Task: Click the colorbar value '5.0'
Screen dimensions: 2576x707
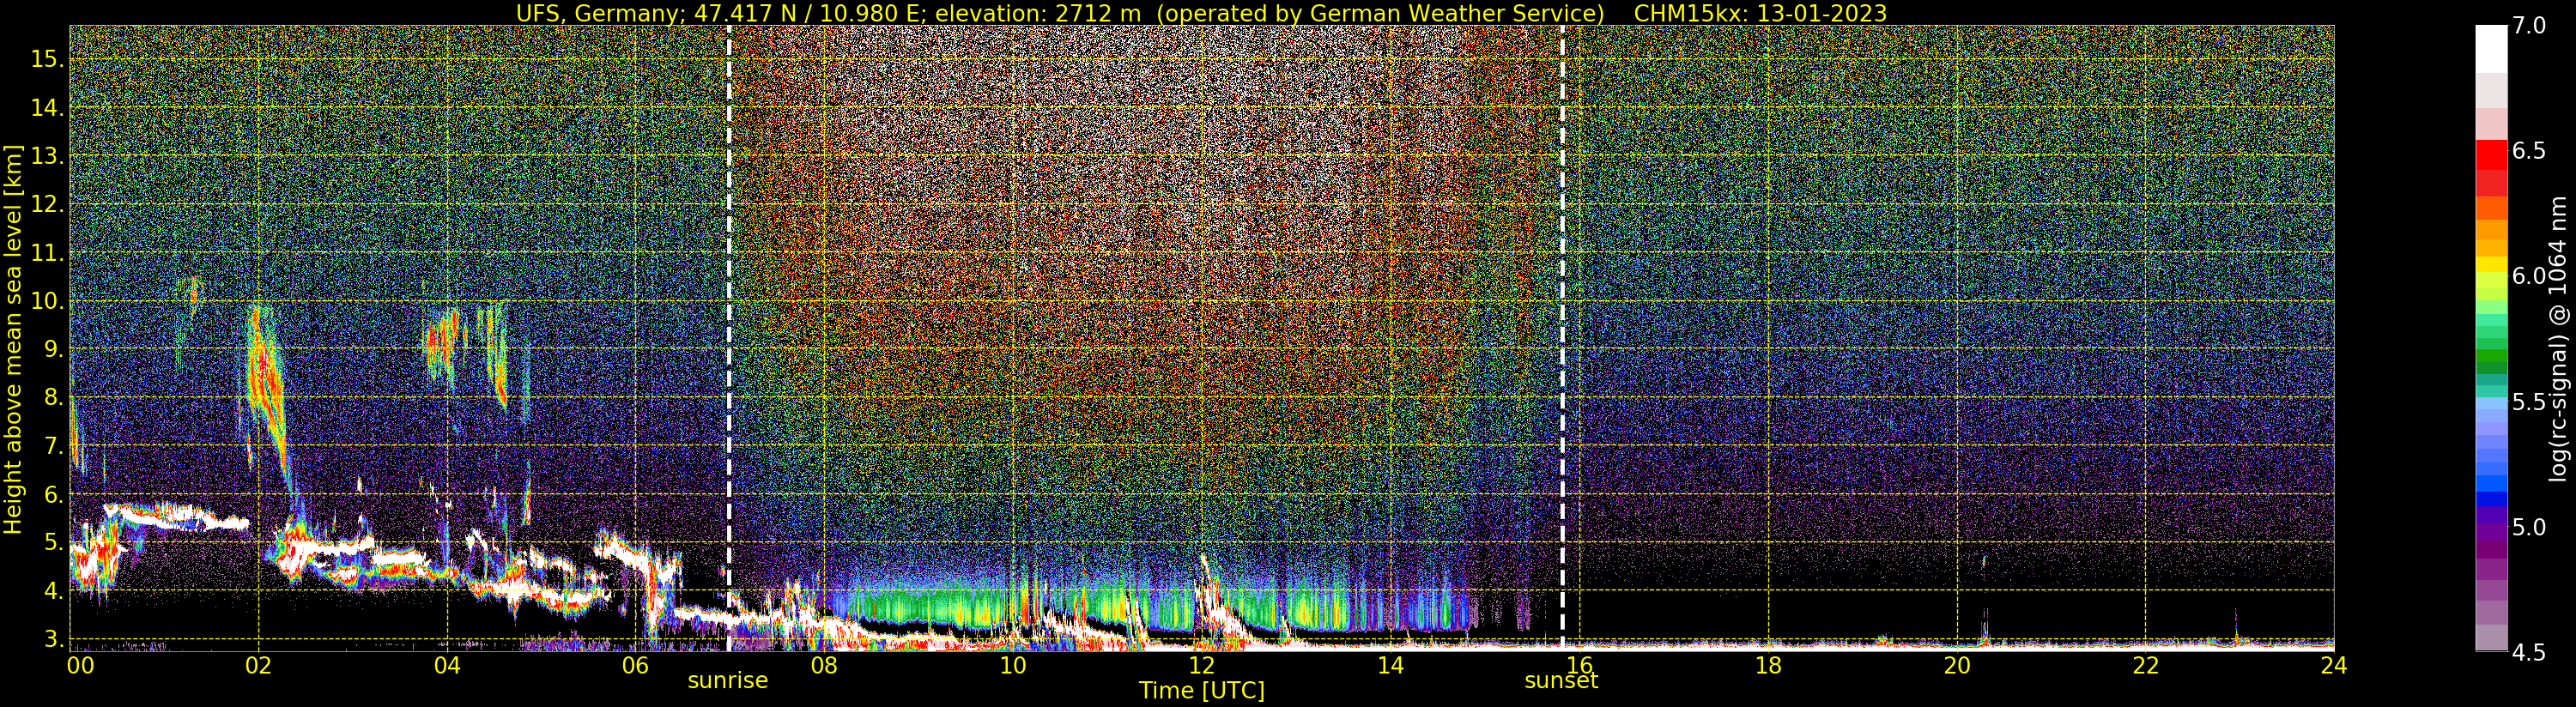Action: pos(2529,527)
